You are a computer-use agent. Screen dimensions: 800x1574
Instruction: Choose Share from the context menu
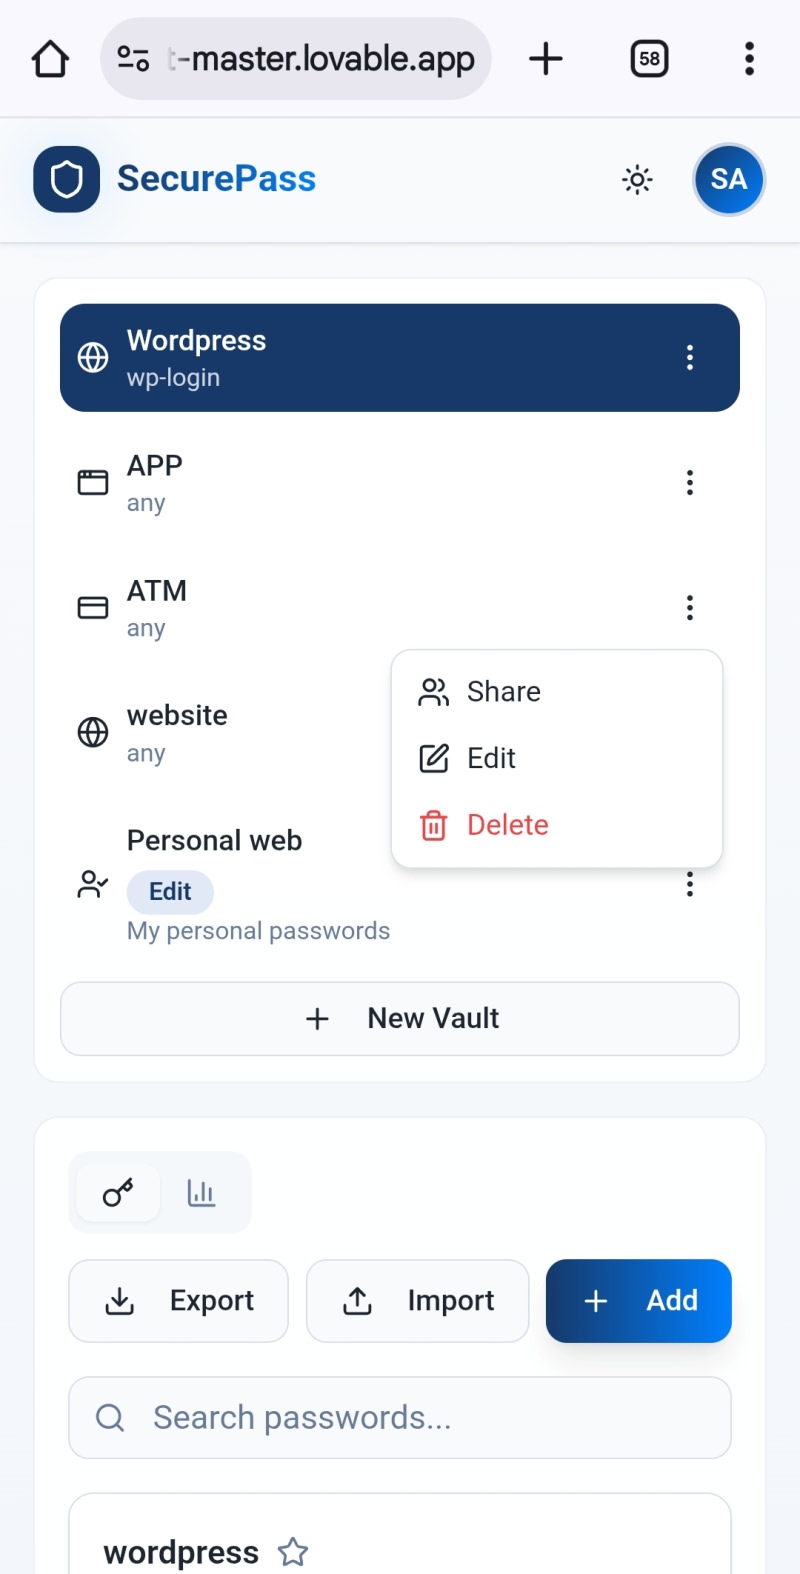pyautogui.click(x=503, y=692)
